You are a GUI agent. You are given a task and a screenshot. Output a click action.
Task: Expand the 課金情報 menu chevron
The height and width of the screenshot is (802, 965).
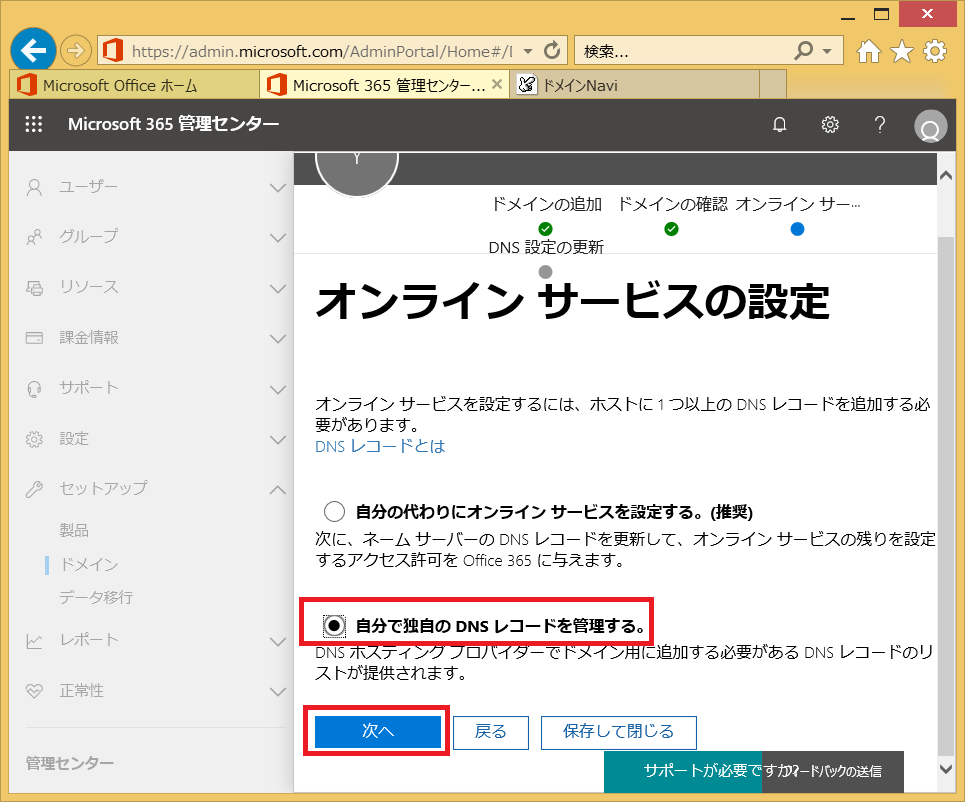click(278, 339)
